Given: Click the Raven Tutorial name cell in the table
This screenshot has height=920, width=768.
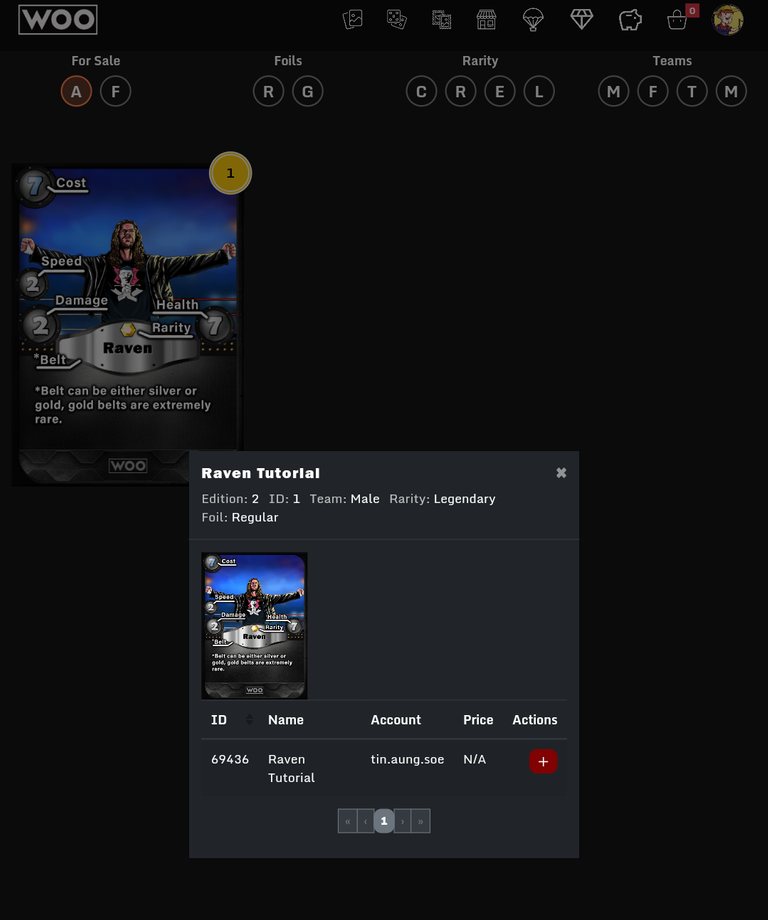Looking at the screenshot, I should coord(292,769).
